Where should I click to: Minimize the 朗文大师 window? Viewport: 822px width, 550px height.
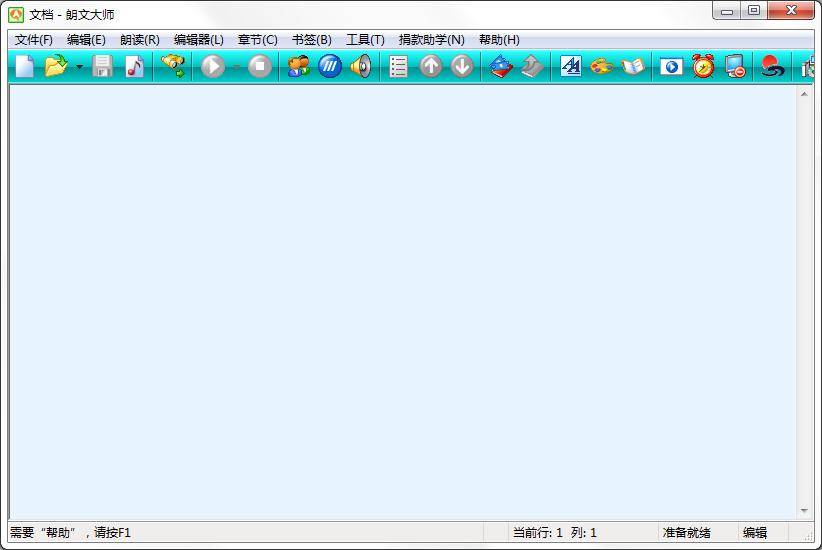point(727,11)
